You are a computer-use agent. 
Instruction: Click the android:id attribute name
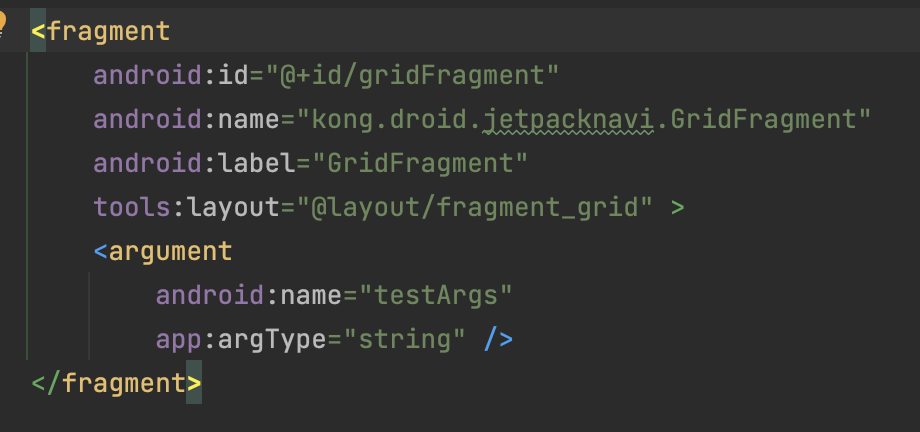click(171, 75)
